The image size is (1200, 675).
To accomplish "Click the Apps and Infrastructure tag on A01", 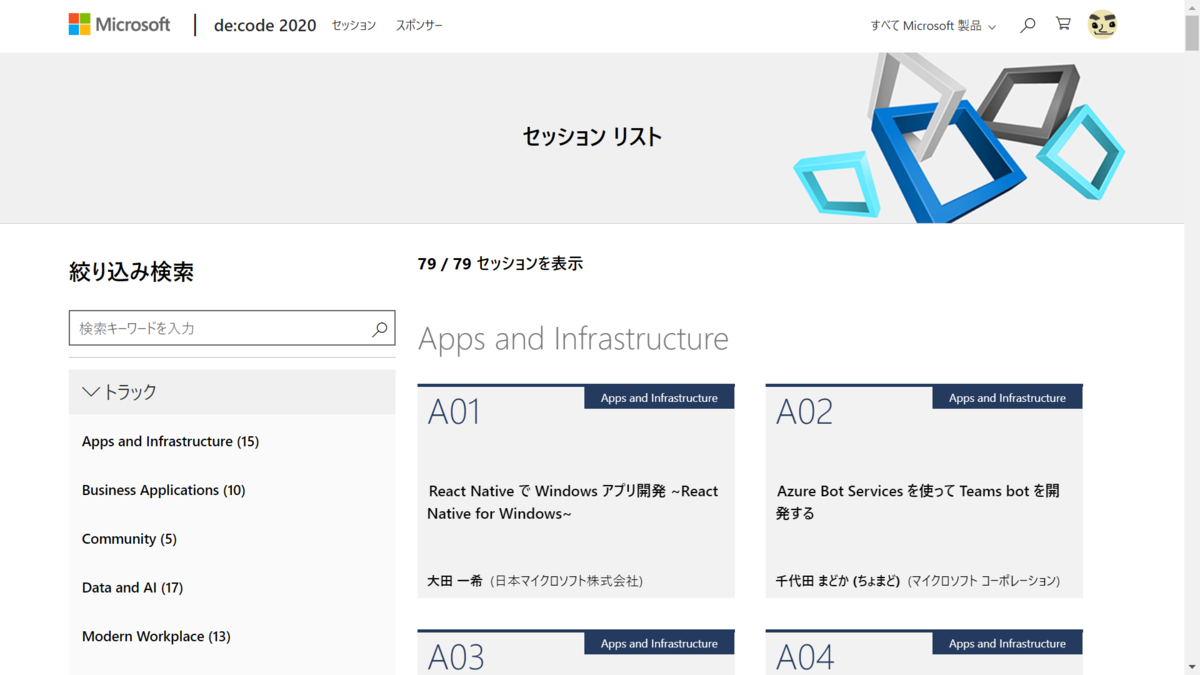I will tap(659, 398).
